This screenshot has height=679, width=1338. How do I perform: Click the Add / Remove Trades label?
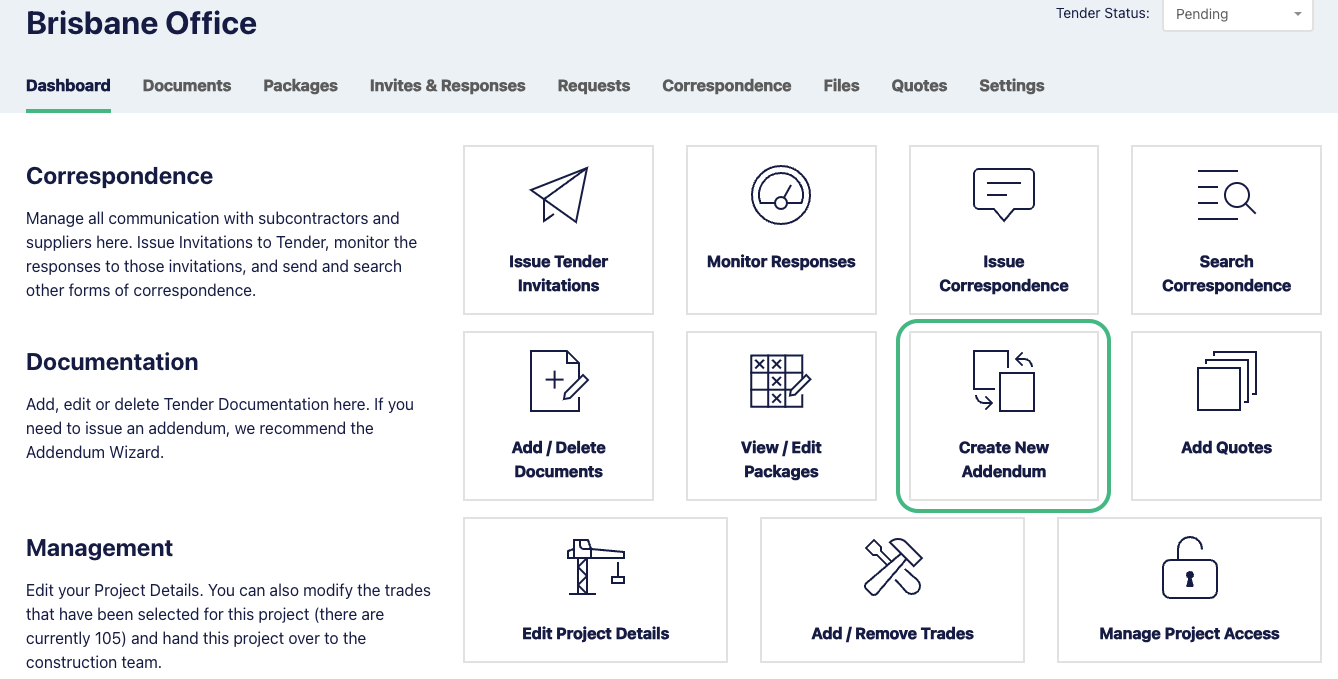(892, 634)
